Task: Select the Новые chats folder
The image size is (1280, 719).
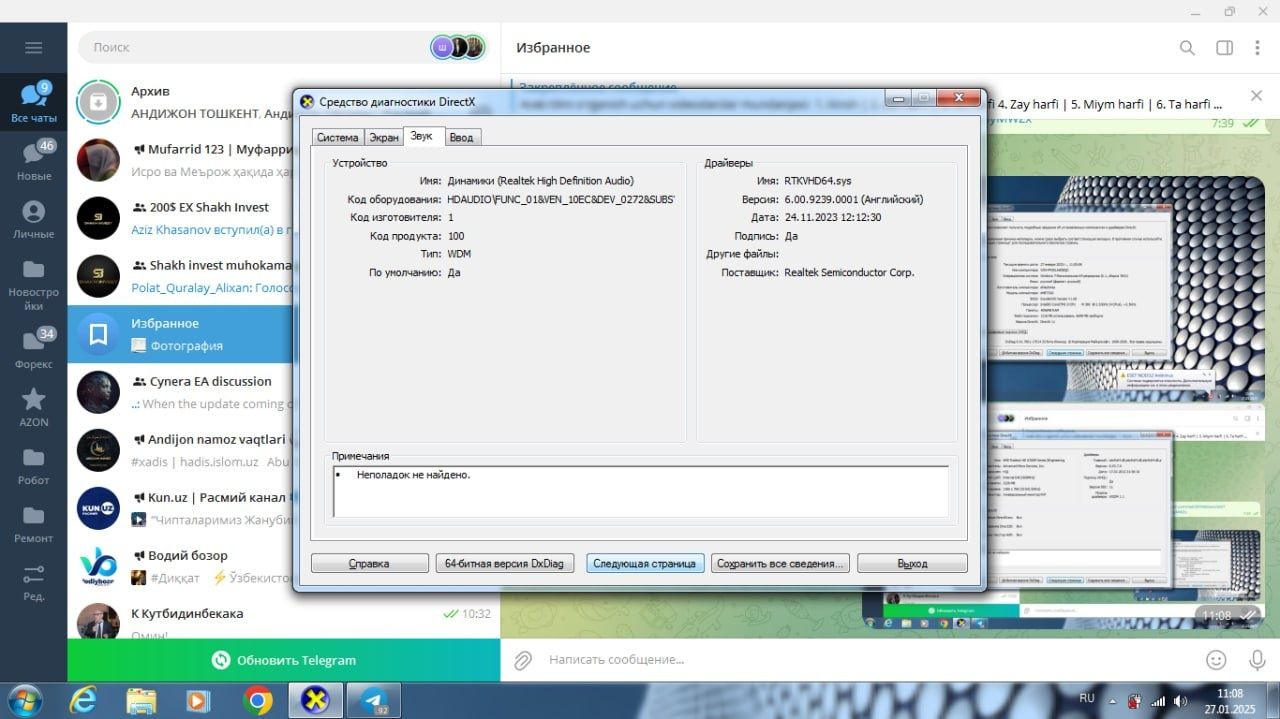Action: [x=34, y=160]
